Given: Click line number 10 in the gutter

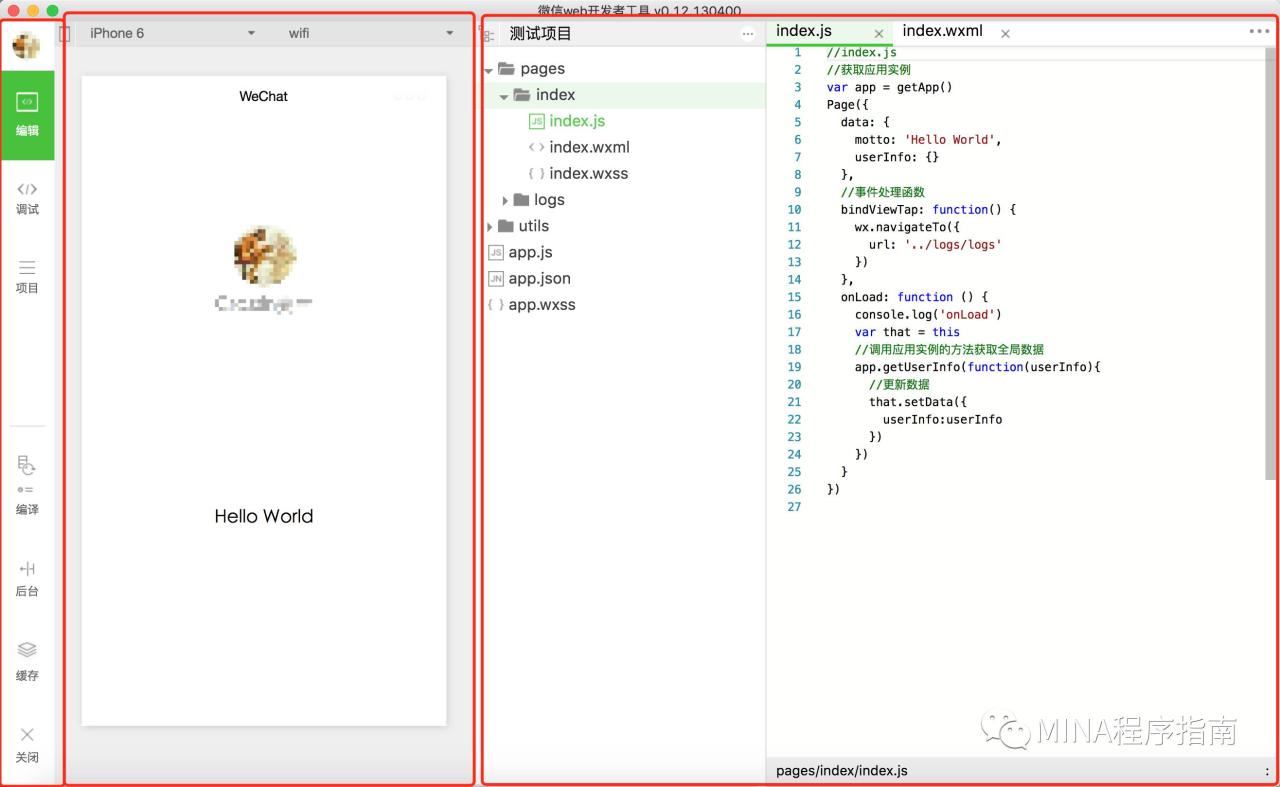Looking at the screenshot, I should coord(794,209).
